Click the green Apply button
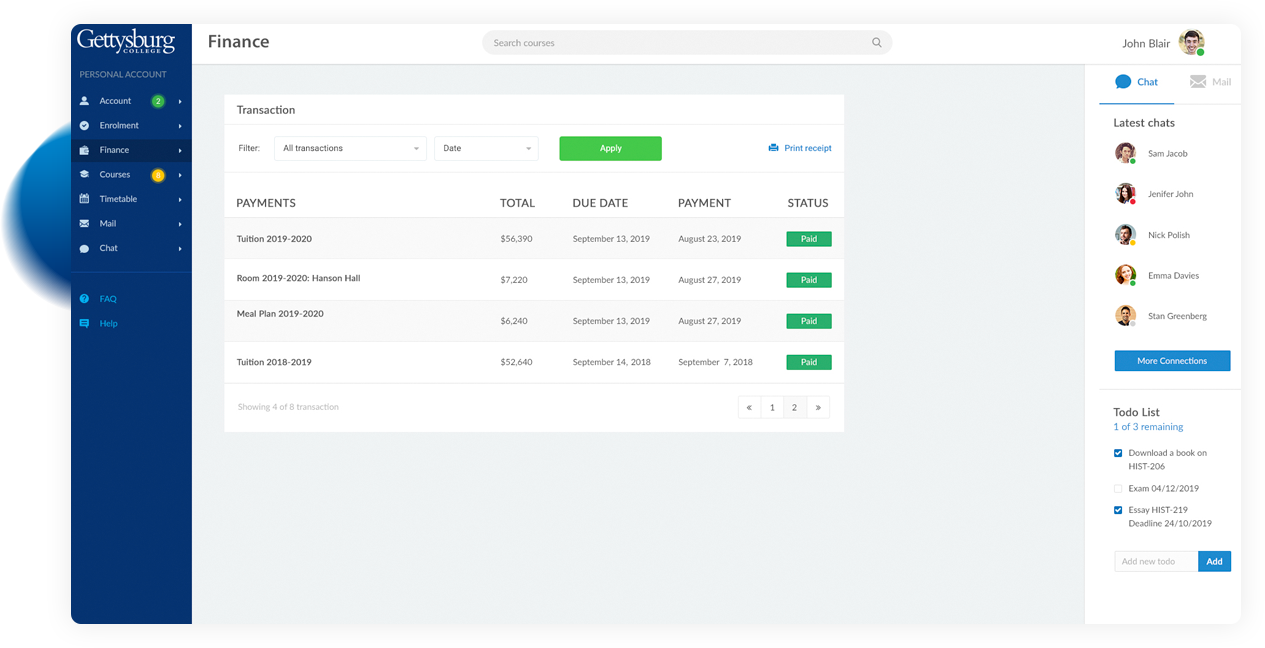The image size is (1265, 648). click(x=610, y=148)
